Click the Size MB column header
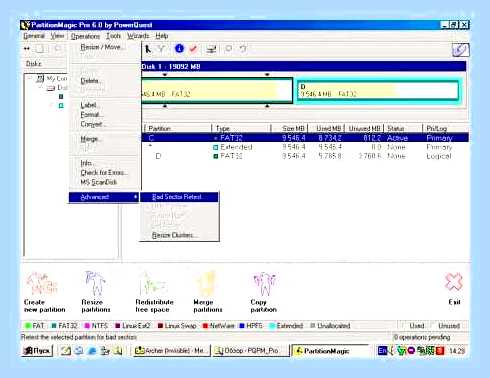490x378 pixels. [289, 128]
